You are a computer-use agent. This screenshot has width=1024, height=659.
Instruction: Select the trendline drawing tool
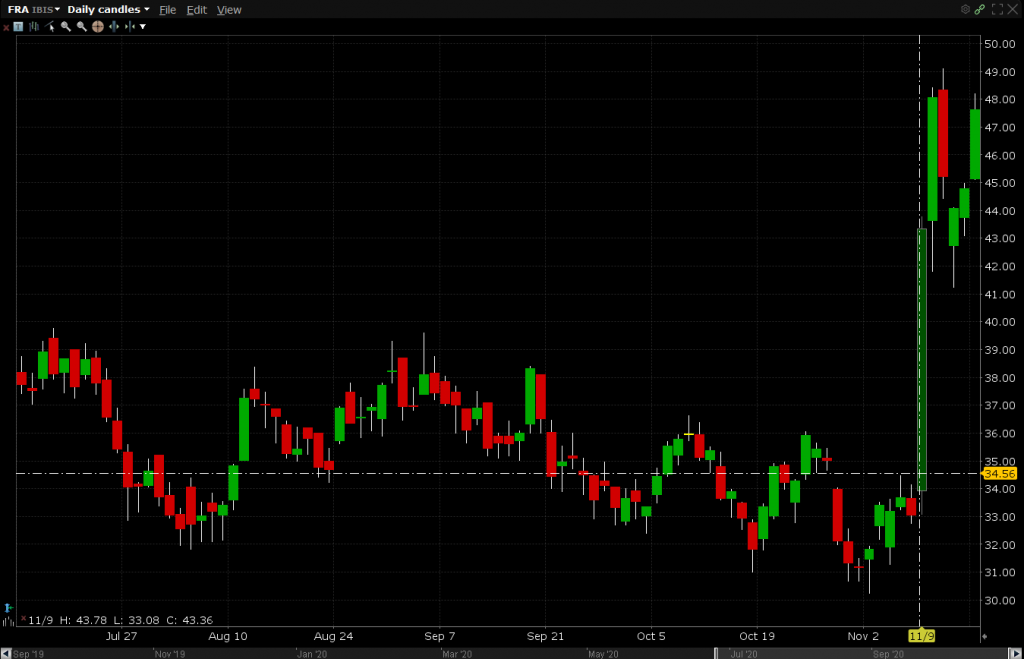tap(49, 26)
